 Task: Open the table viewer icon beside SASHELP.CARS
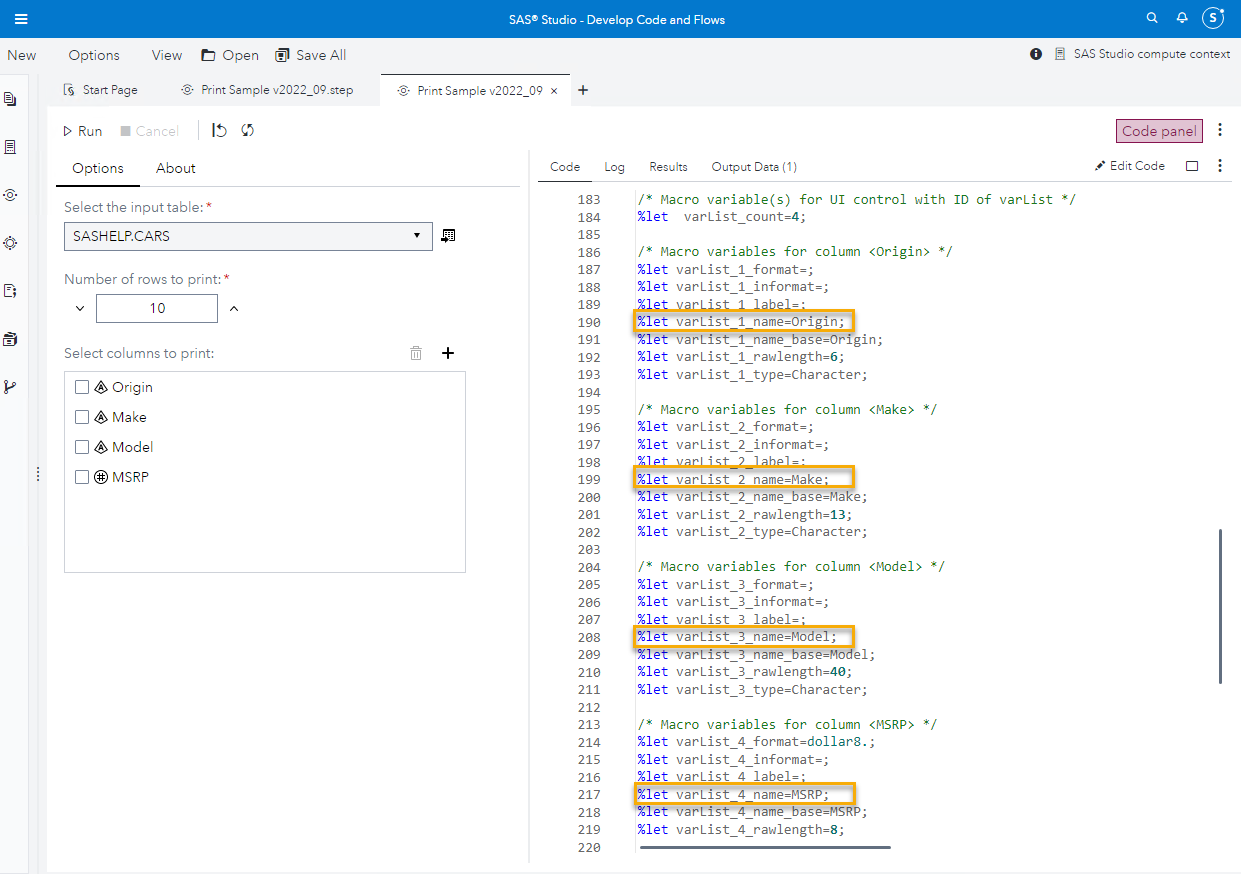[447, 235]
